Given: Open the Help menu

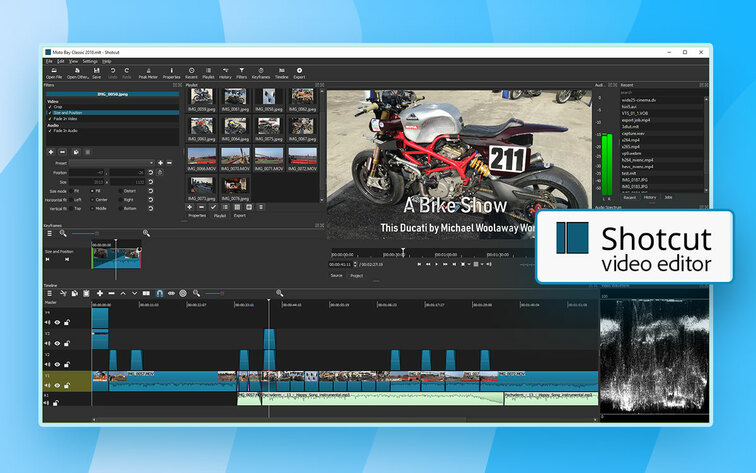Looking at the screenshot, I should coord(107,61).
